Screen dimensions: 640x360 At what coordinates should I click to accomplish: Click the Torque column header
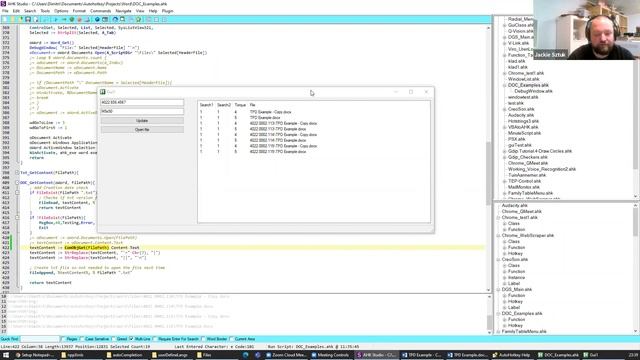(240, 105)
